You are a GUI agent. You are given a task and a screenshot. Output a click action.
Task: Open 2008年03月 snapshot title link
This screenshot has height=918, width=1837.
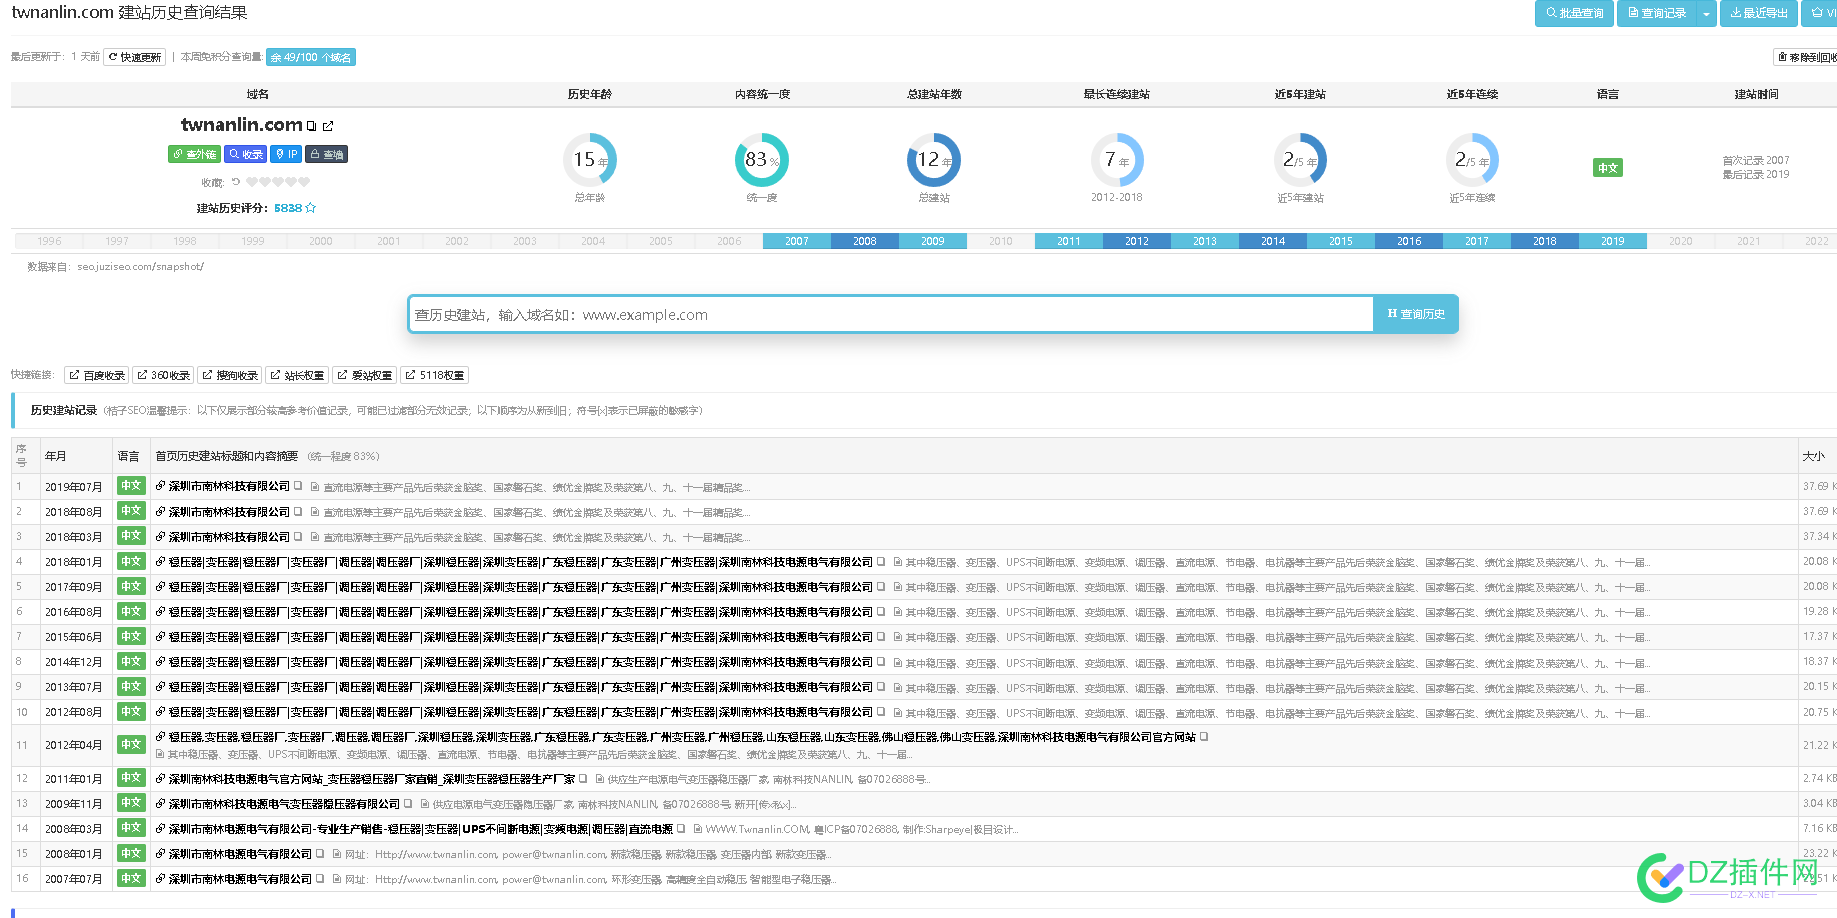tap(420, 828)
